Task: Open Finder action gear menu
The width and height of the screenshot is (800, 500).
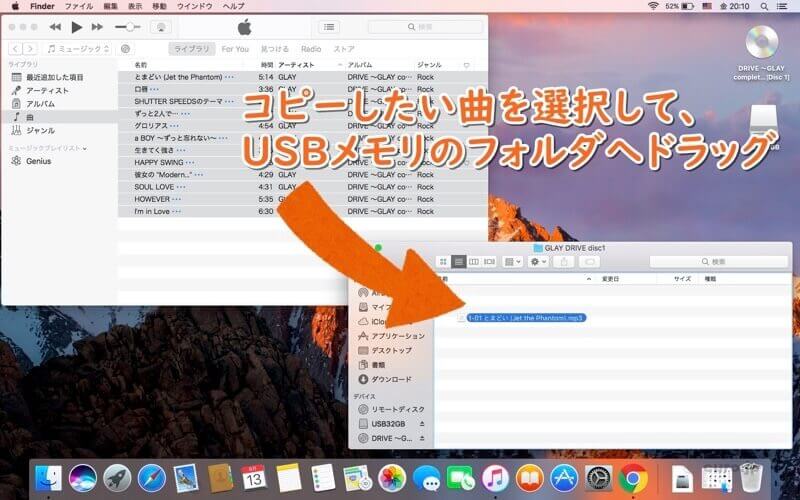Action: (538, 262)
